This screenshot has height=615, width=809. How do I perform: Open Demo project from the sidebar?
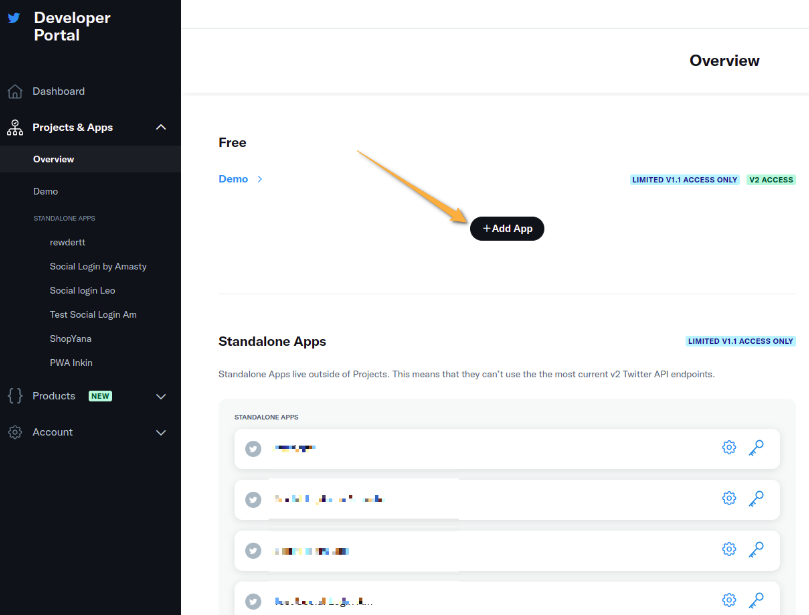[45, 191]
